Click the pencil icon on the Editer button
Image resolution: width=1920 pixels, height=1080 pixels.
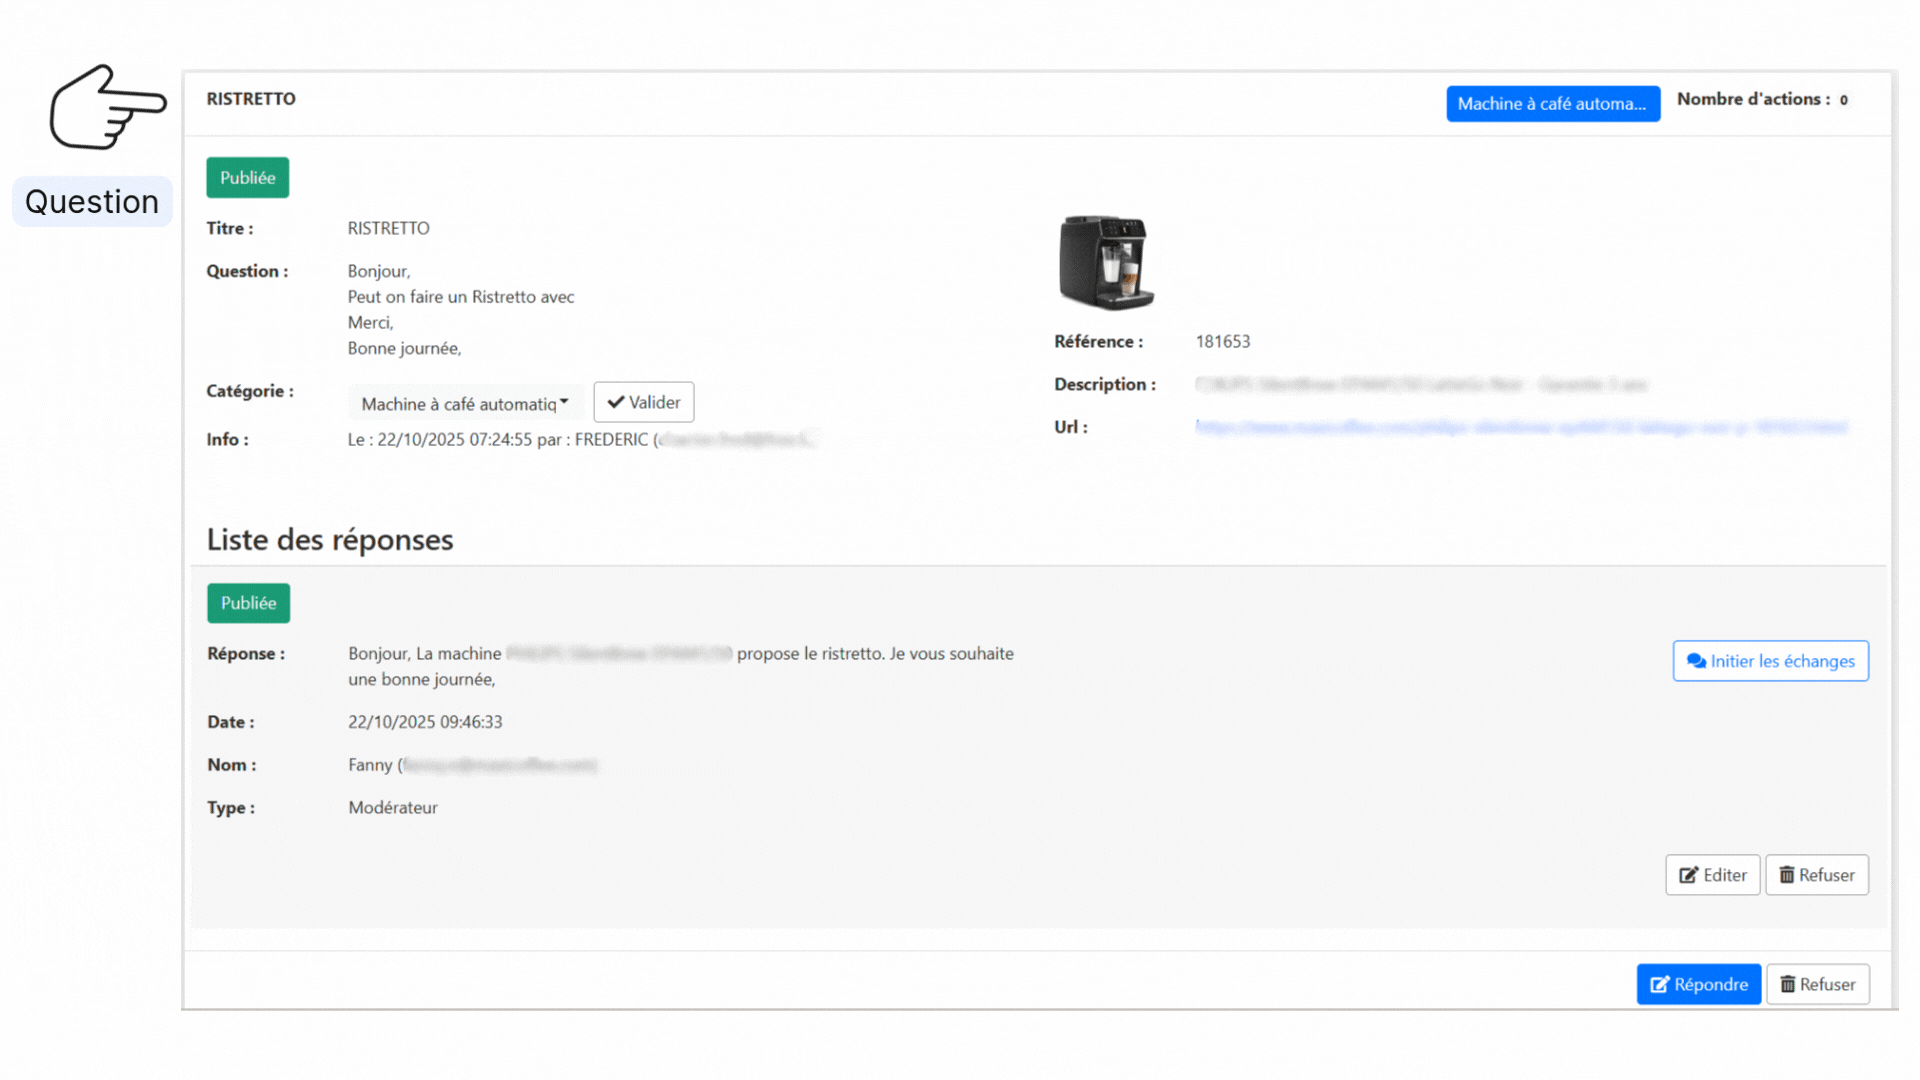click(1690, 874)
